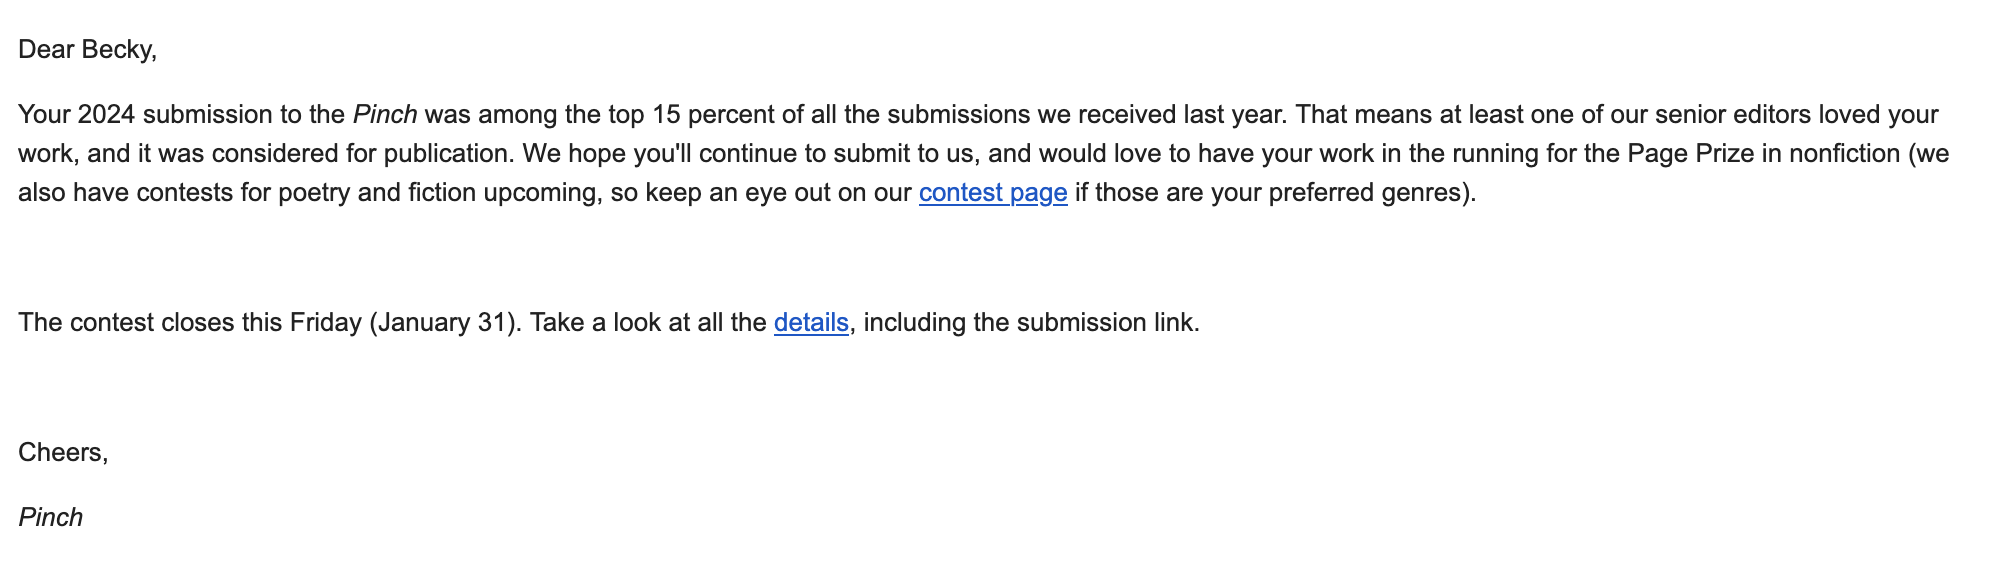Screen dimensions: 1992x570
Task: Open the "contest page" hyperlink
Action: click(x=992, y=192)
